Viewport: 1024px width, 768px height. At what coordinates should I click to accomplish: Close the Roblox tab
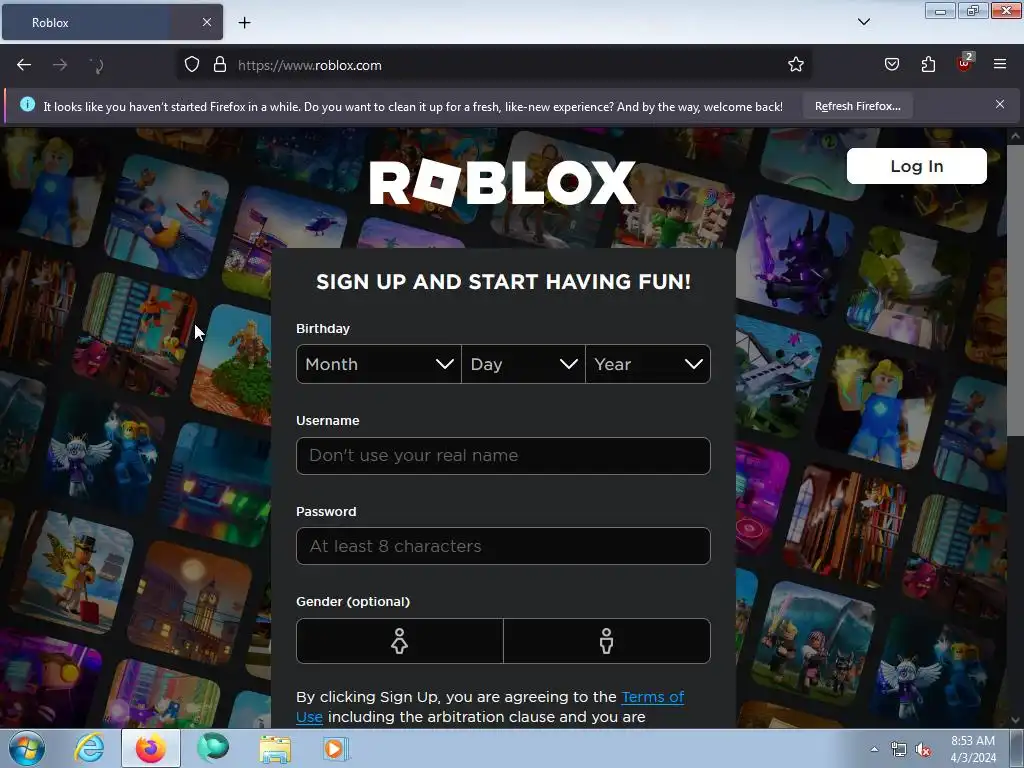[x=206, y=22]
